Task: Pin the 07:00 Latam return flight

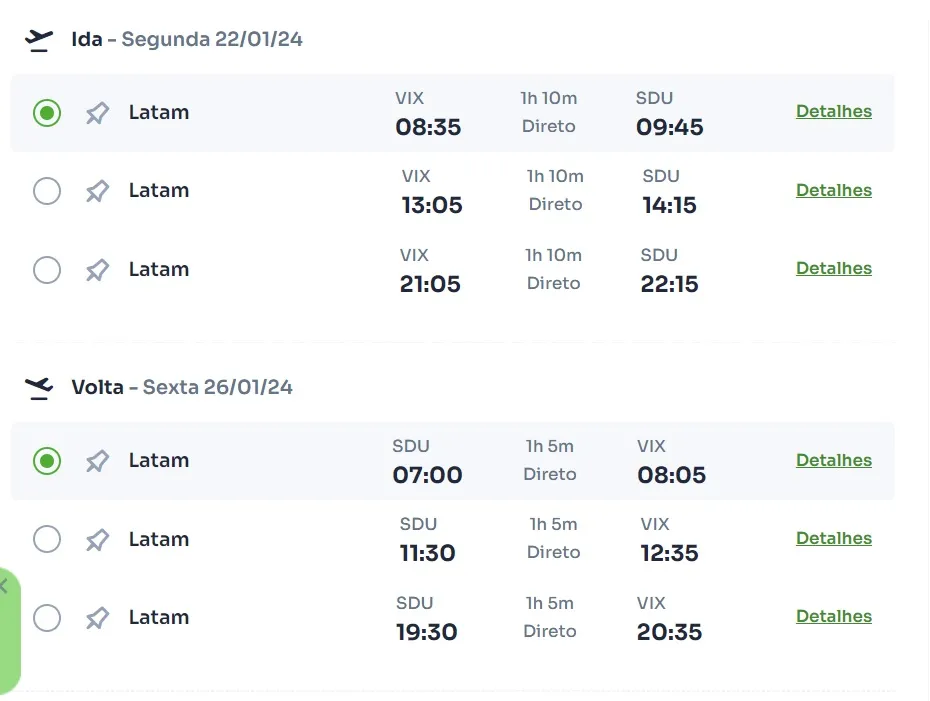Action: [97, 461]
